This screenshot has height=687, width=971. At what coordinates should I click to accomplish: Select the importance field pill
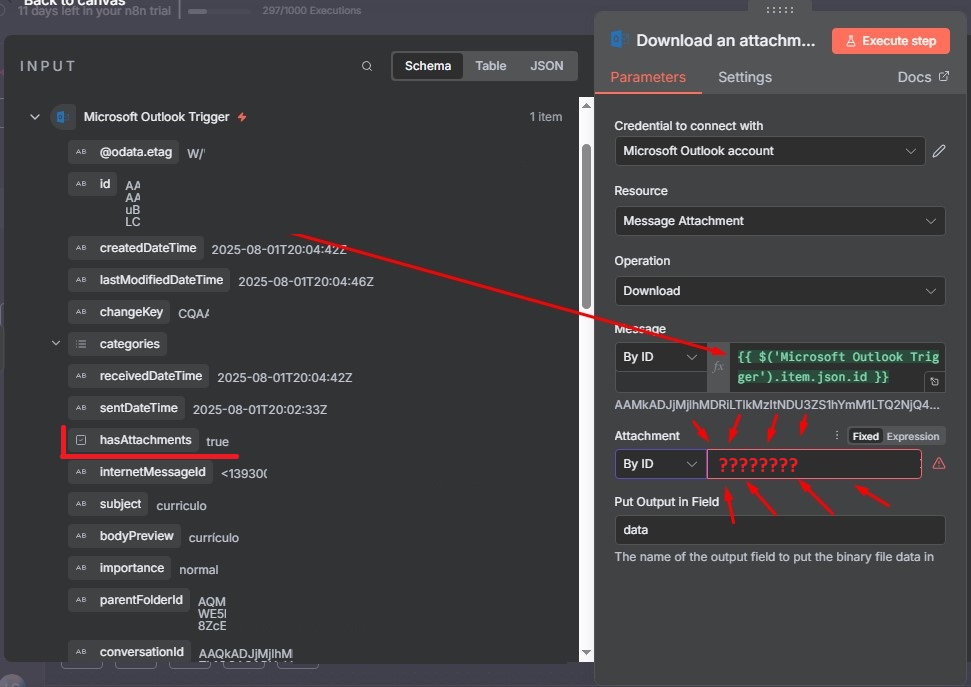120,568
